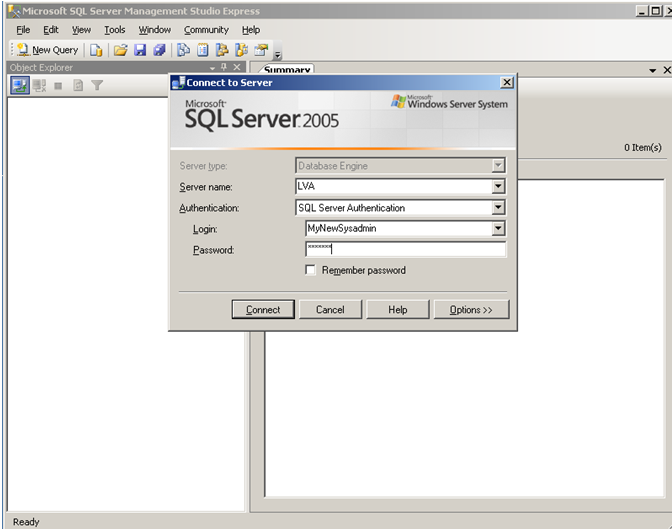This screenshot has width=672, height=529.
Task: Click the Database Engine Query icon
Action: tap(96, 50)
